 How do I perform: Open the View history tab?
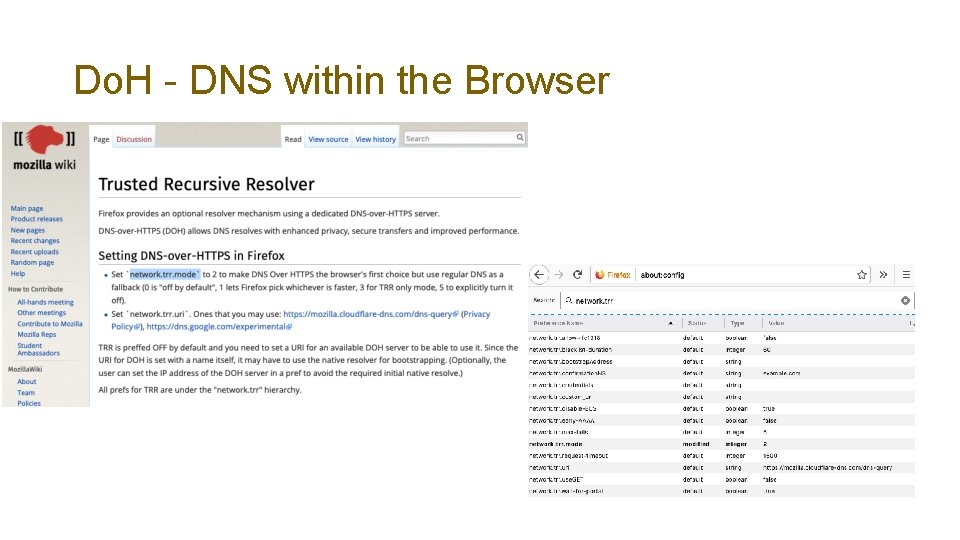375,140
